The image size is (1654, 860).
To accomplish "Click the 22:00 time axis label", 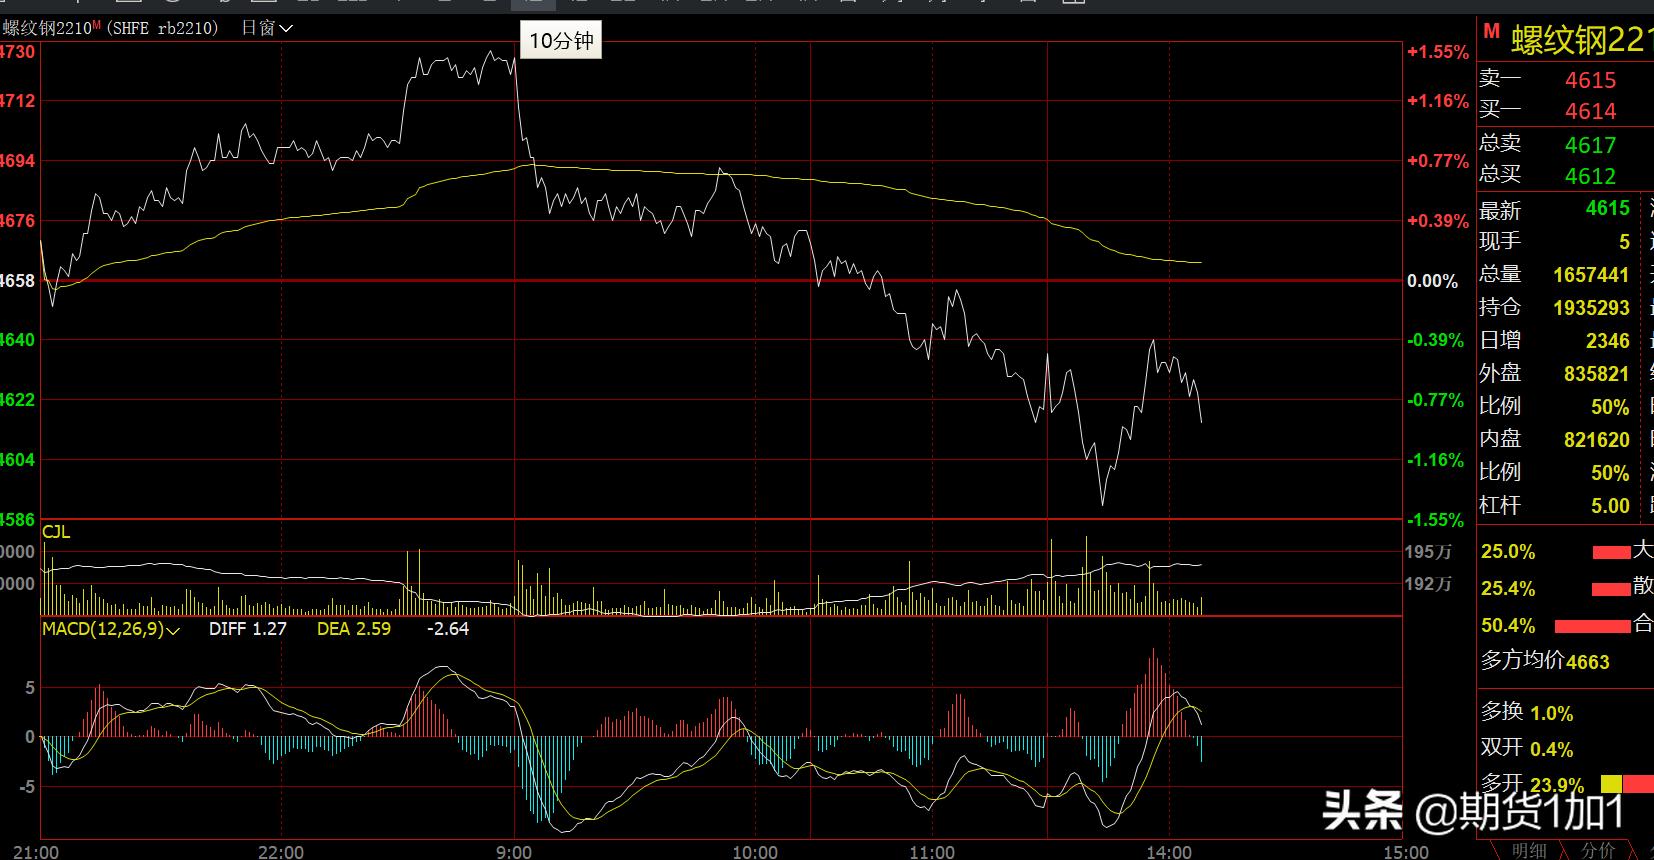I will coord(281,852).
